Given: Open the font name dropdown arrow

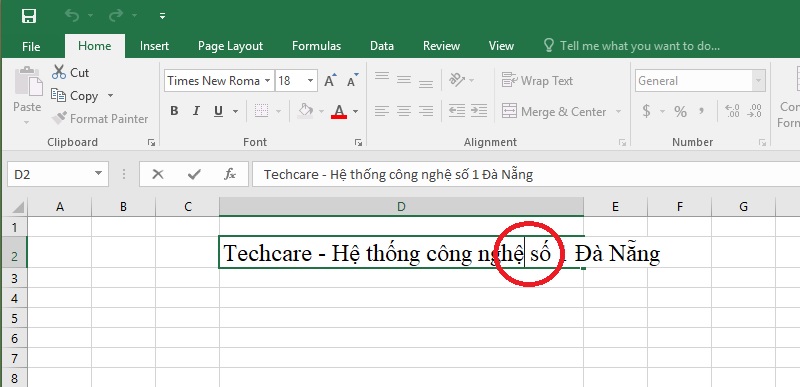Looking at the screenshot, I should point(268,81).
